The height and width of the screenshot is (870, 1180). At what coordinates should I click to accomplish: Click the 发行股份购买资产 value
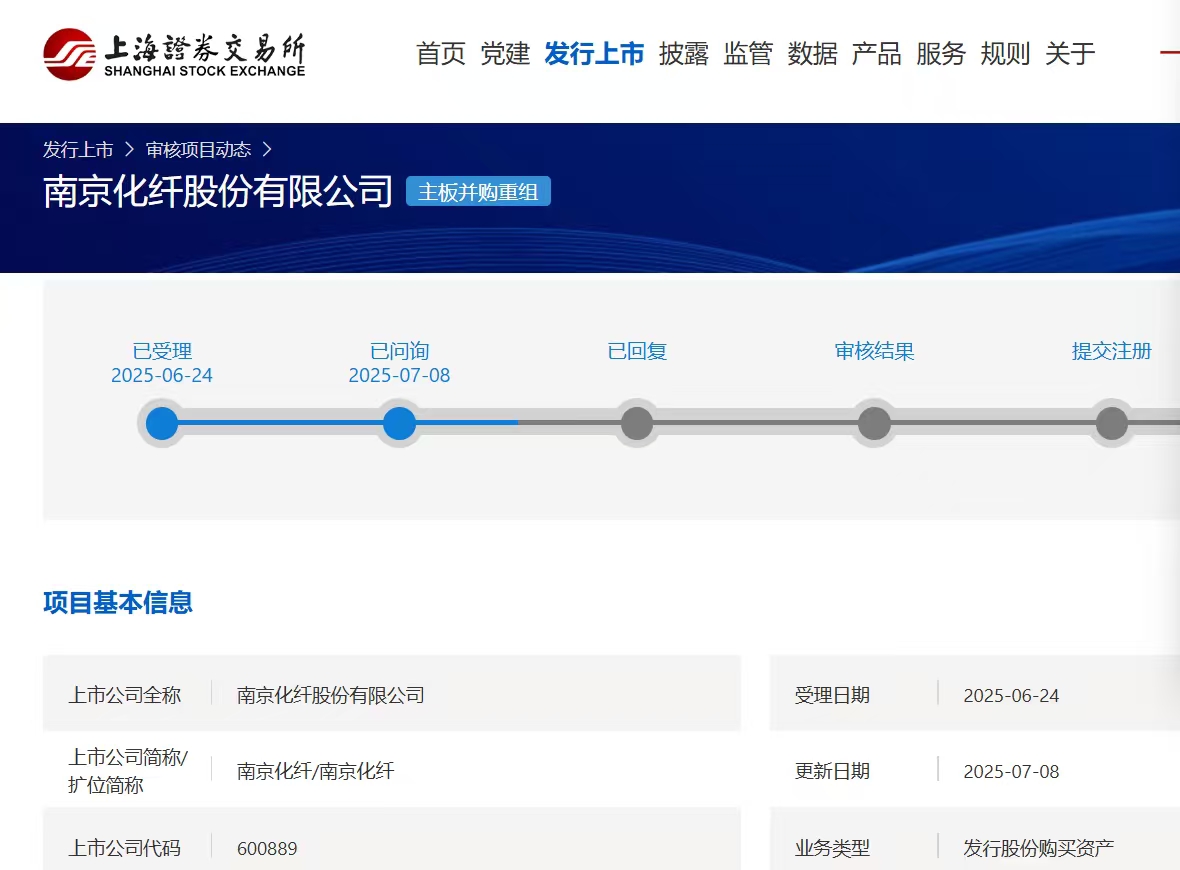1039,848
